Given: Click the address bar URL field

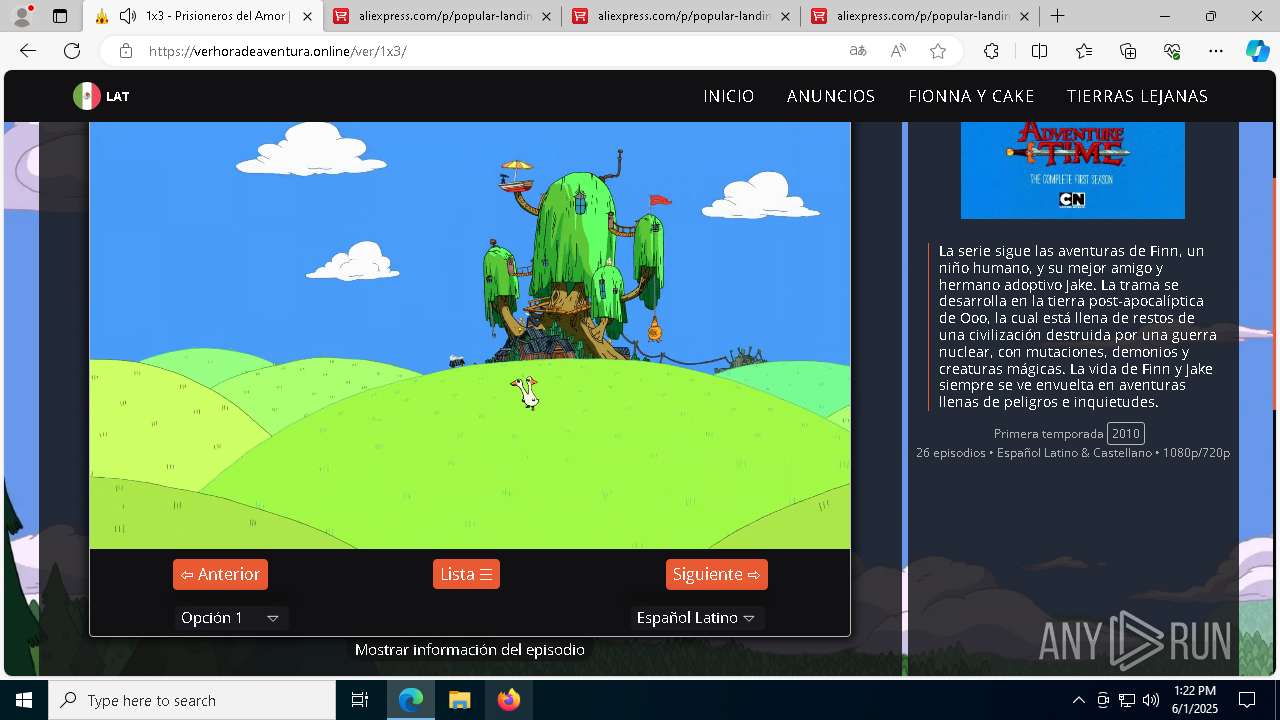Looking at the screenshot, I should [490, 51].
